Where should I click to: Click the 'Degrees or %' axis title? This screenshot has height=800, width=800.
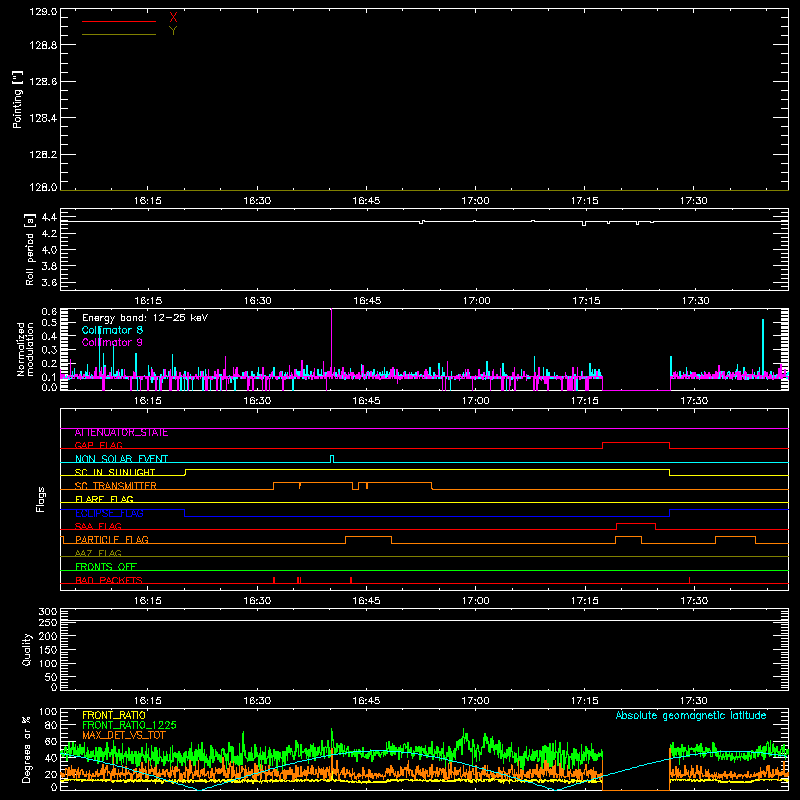[x=27, y=750]
